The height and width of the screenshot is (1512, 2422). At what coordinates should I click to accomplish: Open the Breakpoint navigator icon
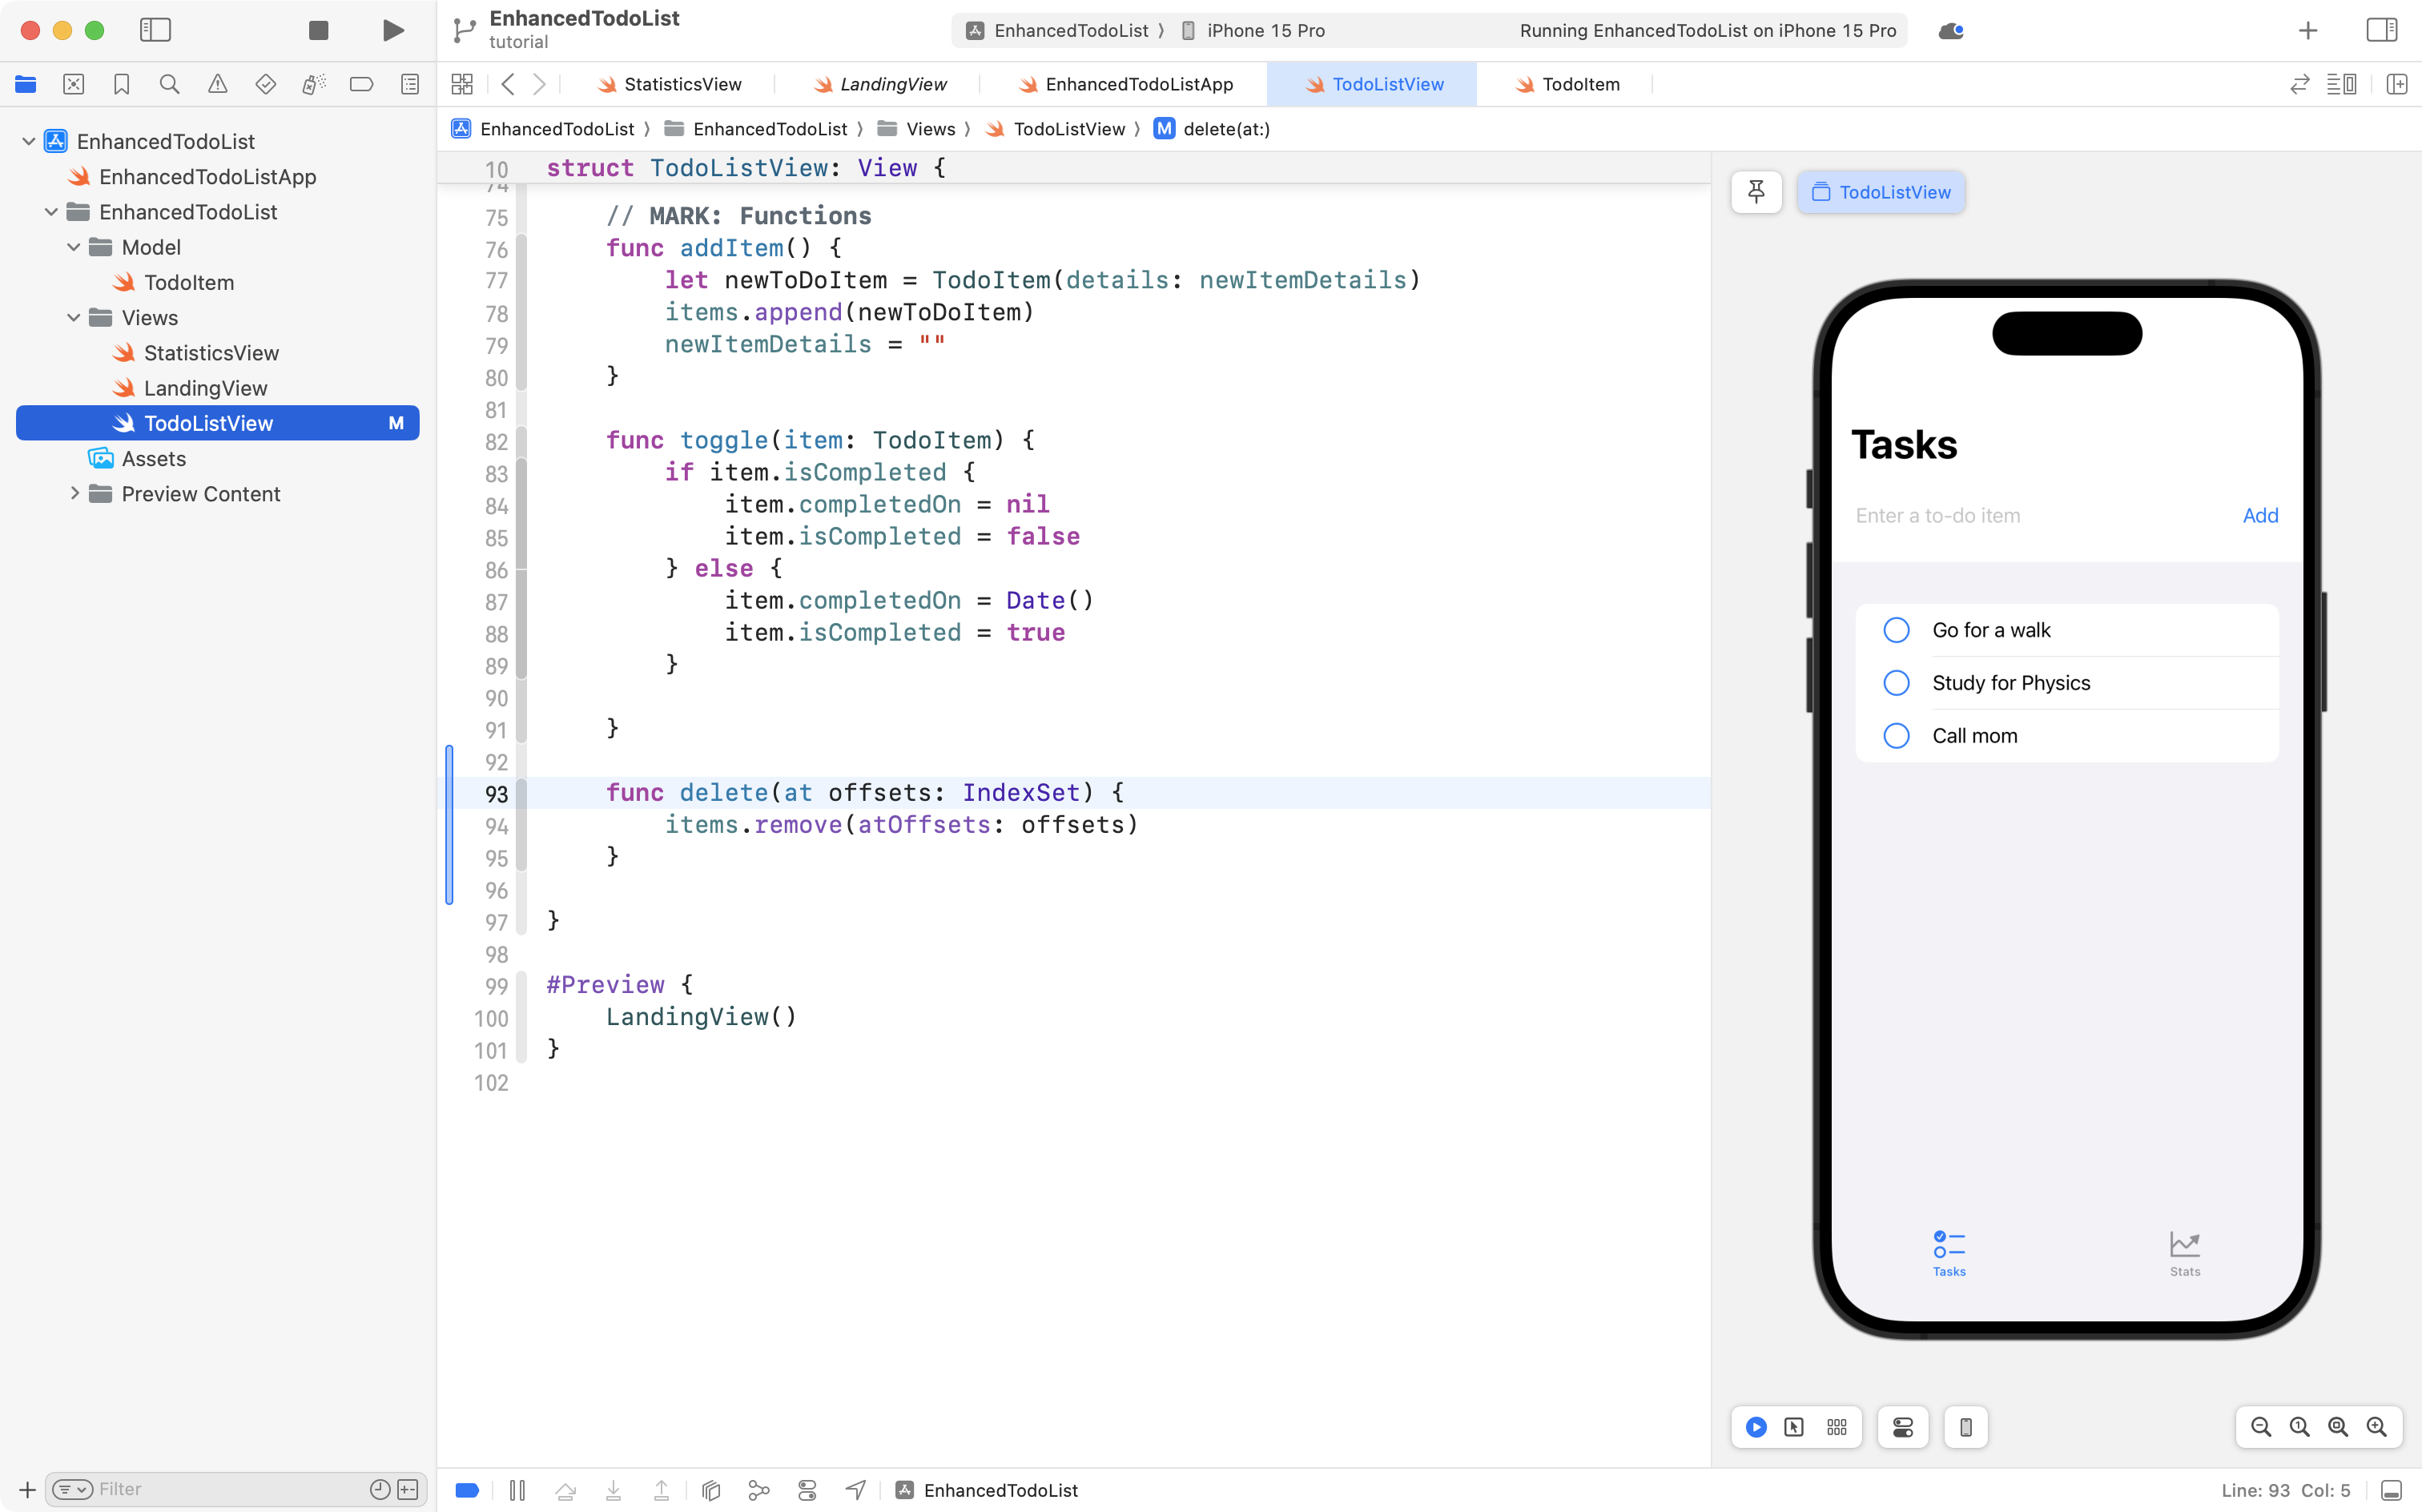(361, 84)
